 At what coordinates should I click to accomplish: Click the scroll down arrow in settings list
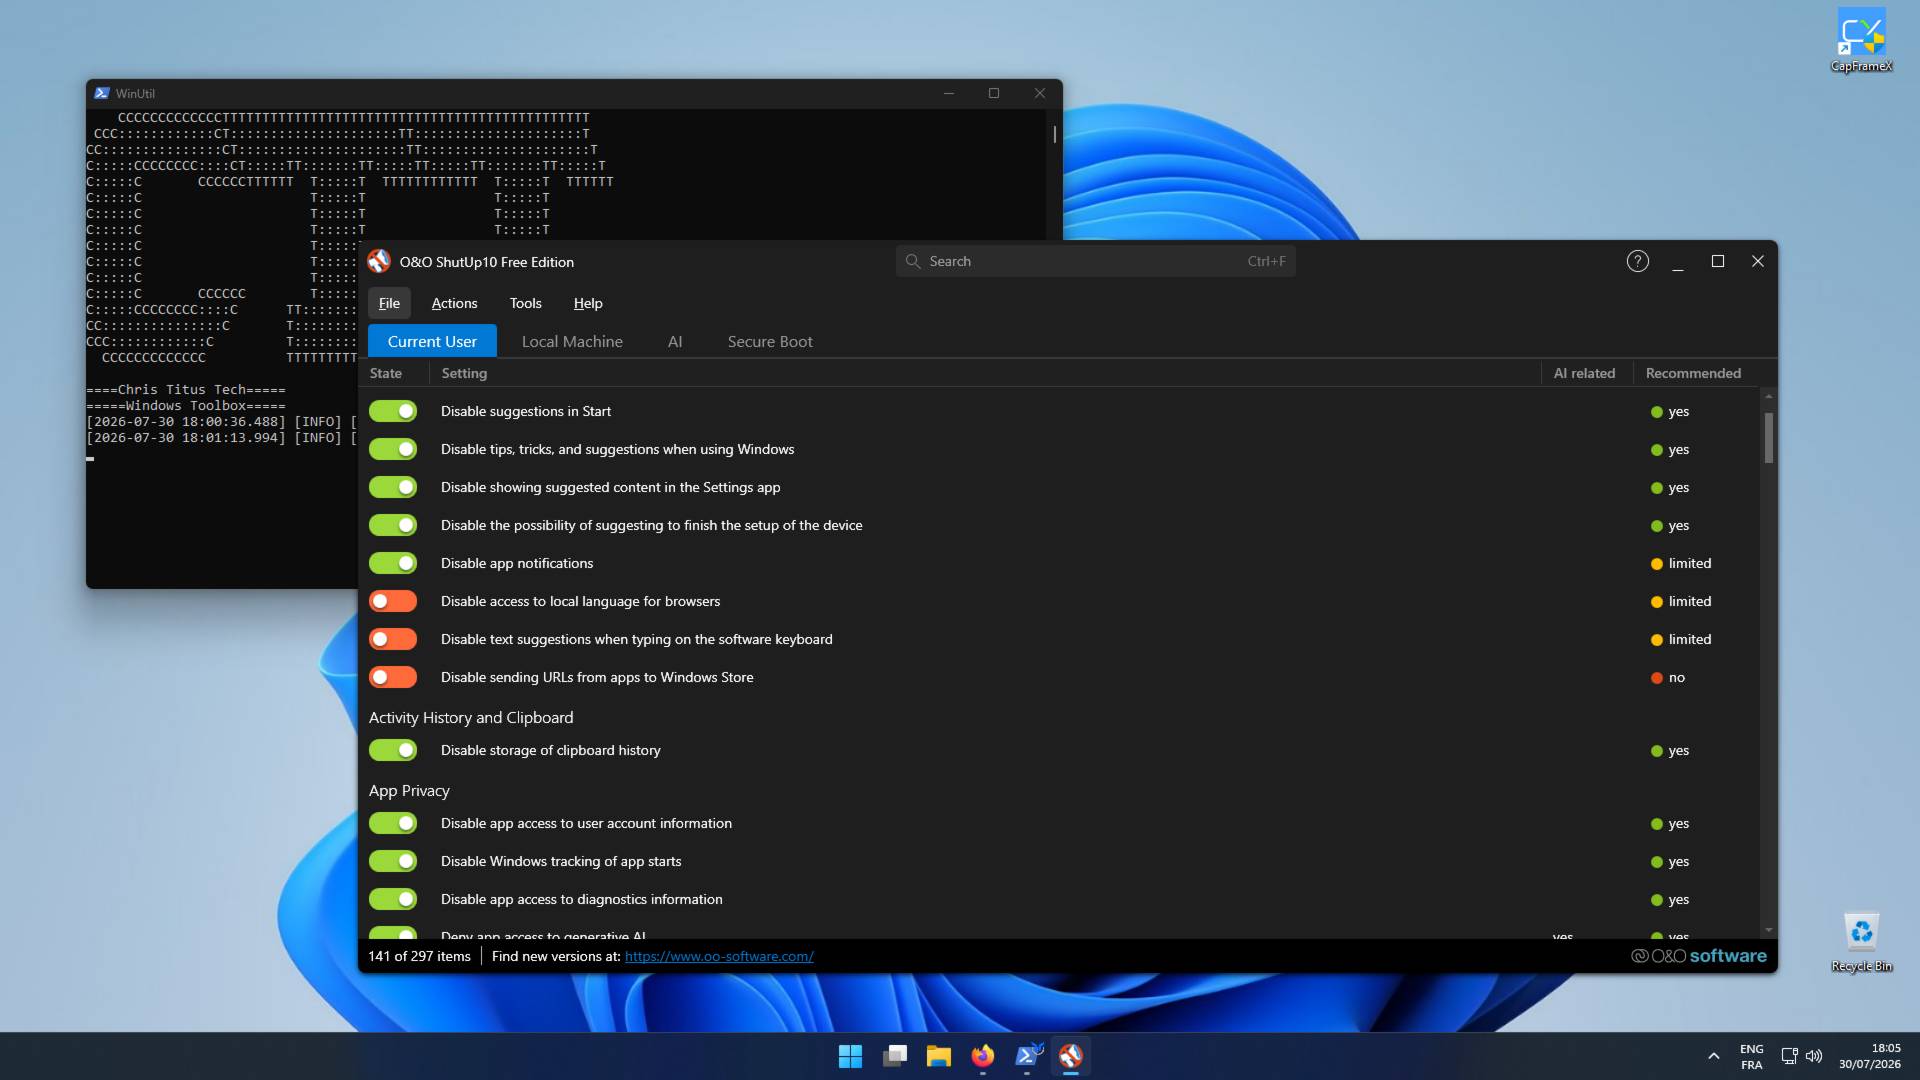tap(1768, 930)
